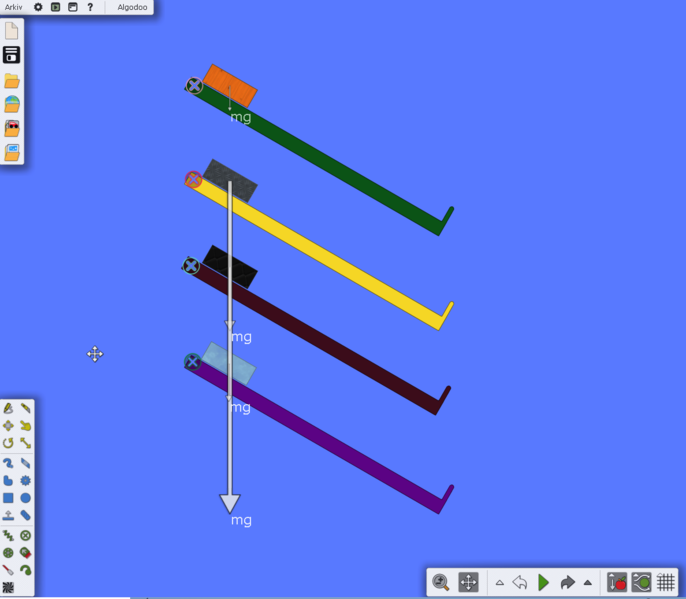Open the options gear menu

38,7
